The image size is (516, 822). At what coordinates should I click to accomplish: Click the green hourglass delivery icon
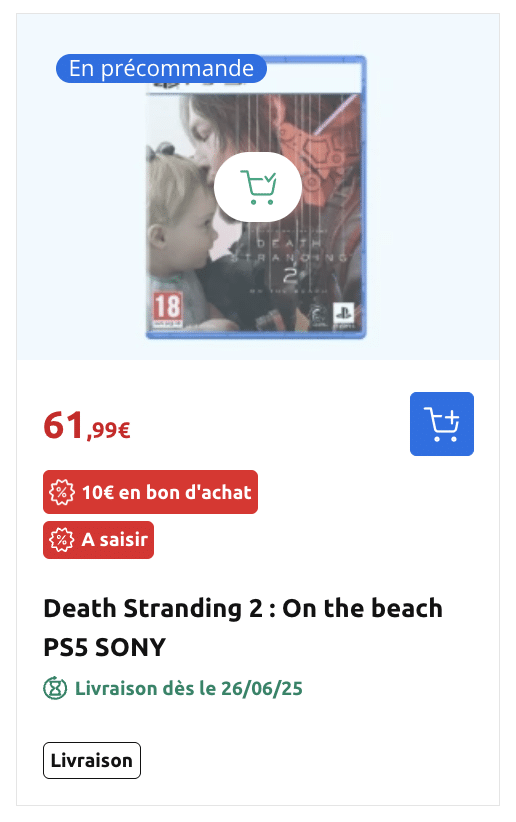(x=55, y=688)
